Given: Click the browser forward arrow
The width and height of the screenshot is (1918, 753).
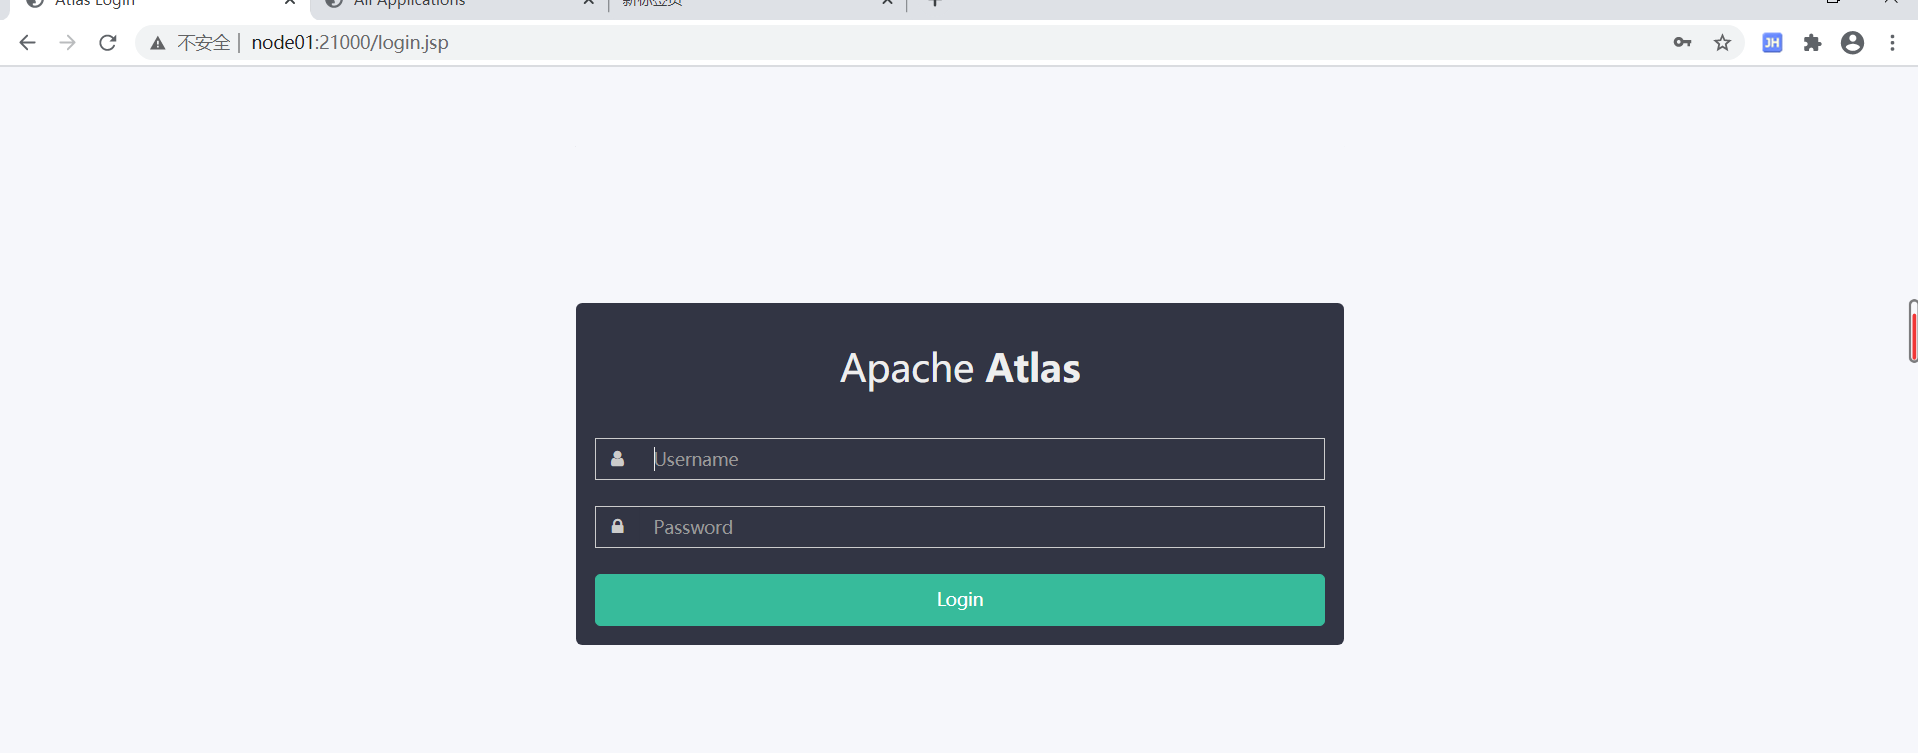Looking at the screenshot, I should [x=67, y=43].
